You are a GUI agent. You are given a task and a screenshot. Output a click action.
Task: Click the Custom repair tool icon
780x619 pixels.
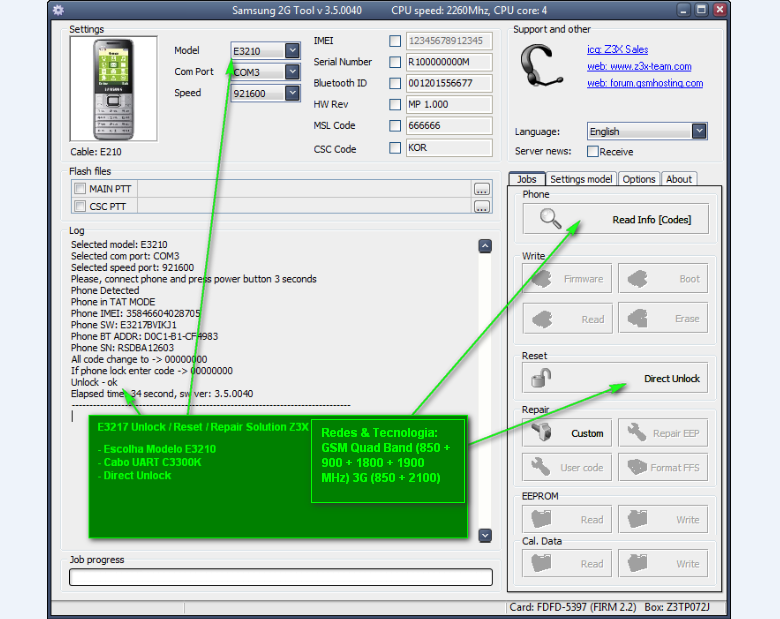pyautogui.click(x=541, y=433)
